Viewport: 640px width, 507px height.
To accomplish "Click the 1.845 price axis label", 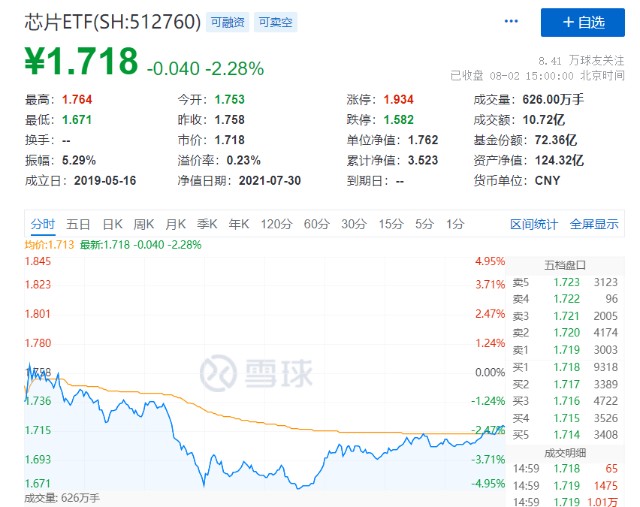I will coord(38,261).
